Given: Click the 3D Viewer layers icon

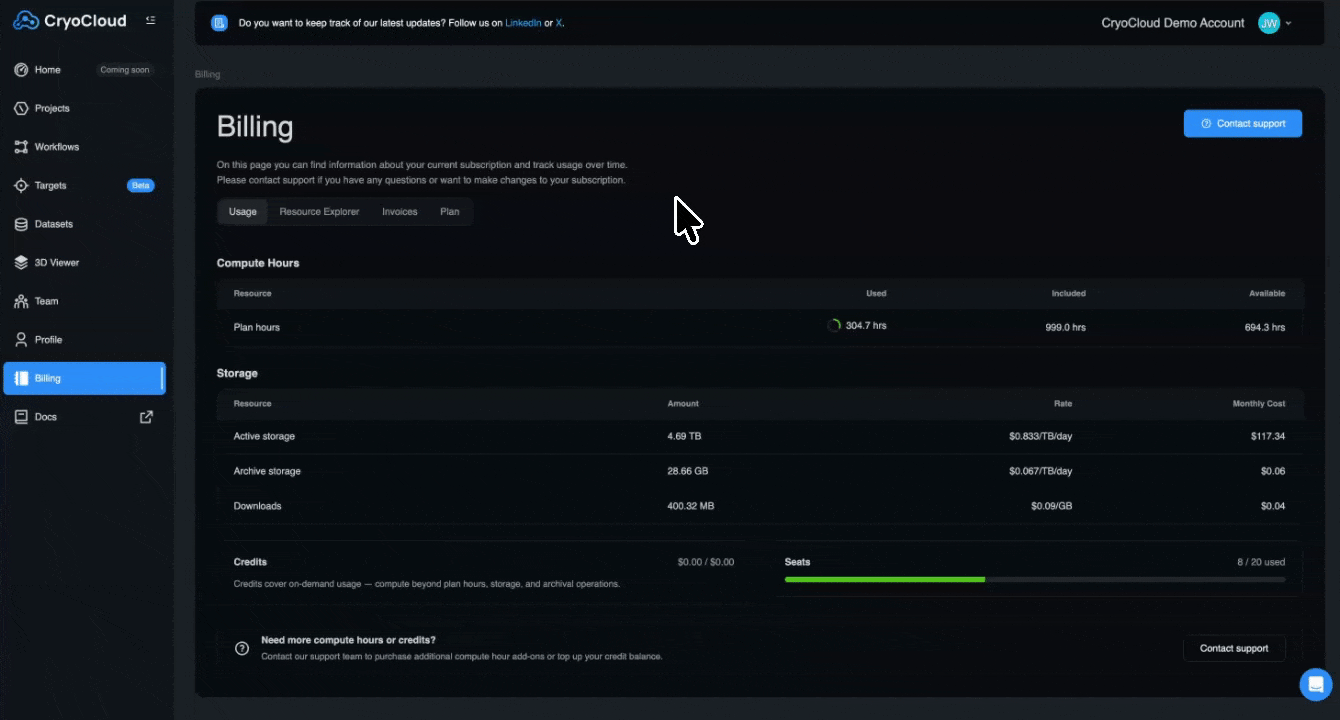Looking at the screenshot, I should point(21,263).
